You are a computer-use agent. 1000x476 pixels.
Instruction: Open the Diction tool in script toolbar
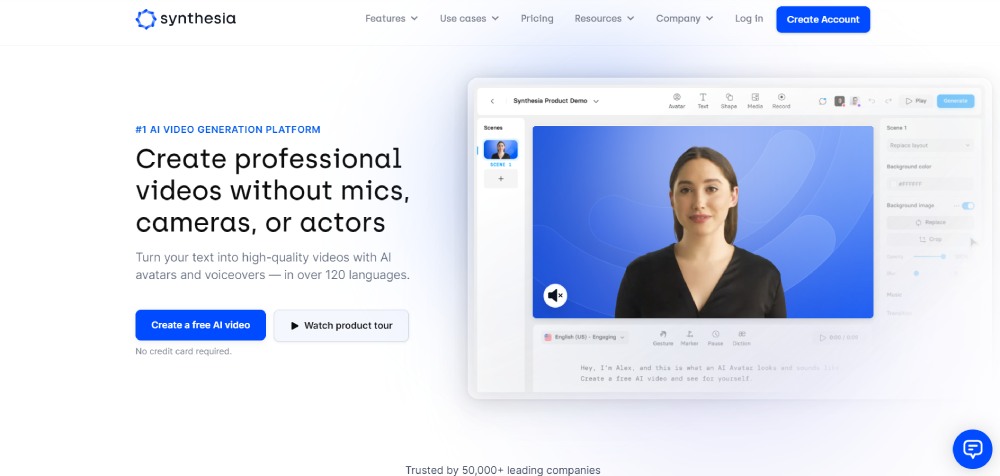742,338
